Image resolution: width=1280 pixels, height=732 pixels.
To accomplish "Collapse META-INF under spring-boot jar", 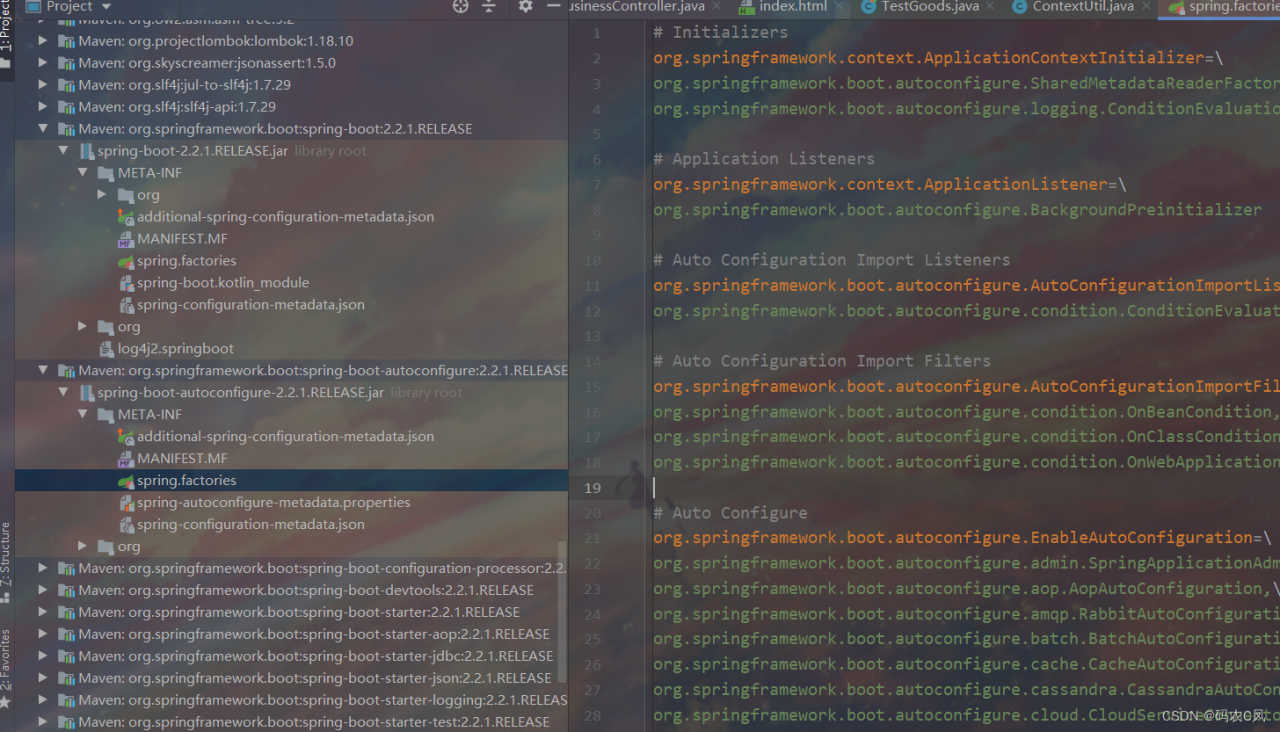I will tap(83, 173).
